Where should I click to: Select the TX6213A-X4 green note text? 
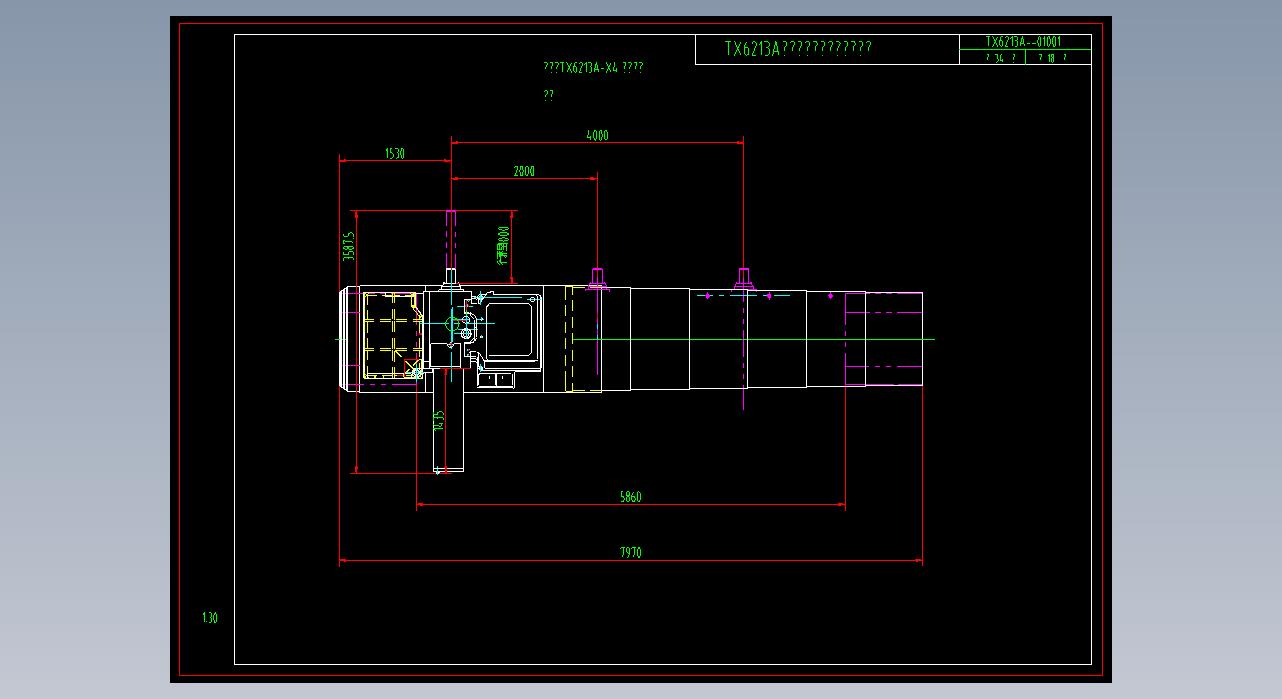pos(593,68)
